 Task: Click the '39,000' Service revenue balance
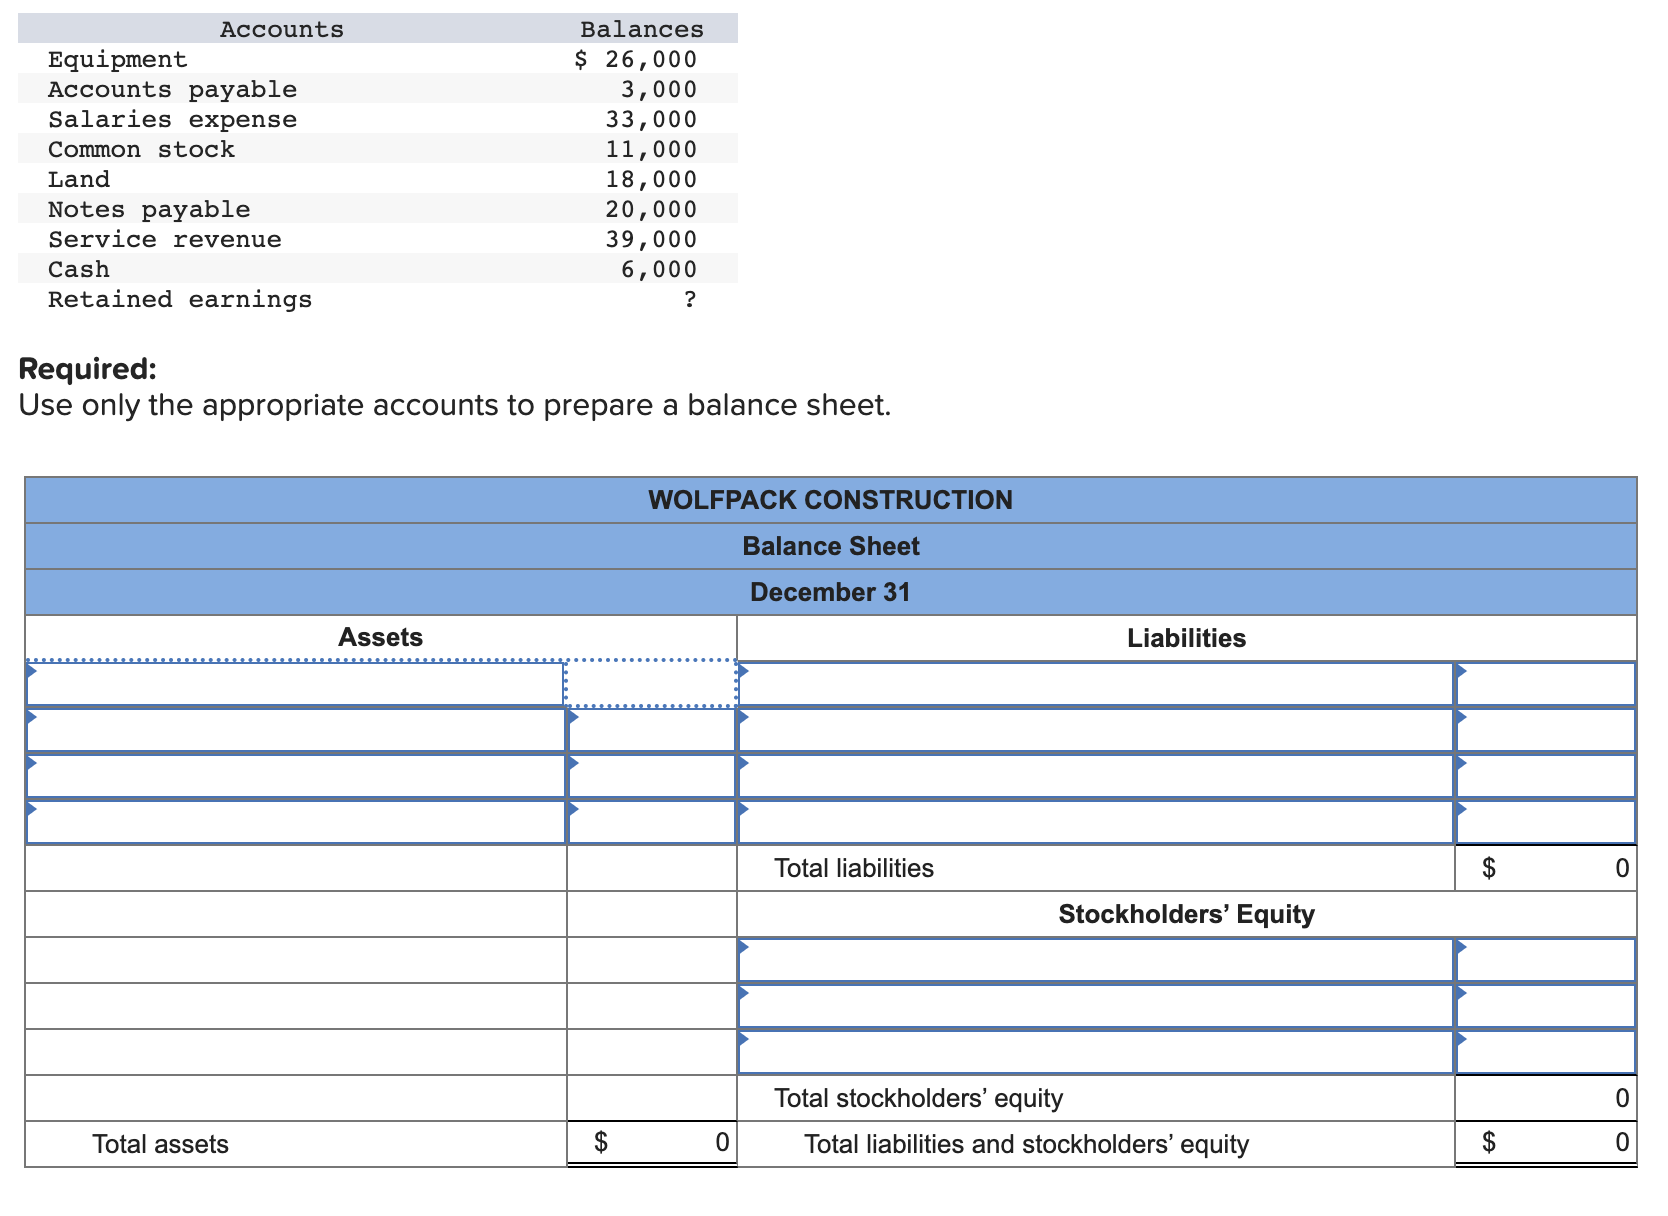(651, 240)
